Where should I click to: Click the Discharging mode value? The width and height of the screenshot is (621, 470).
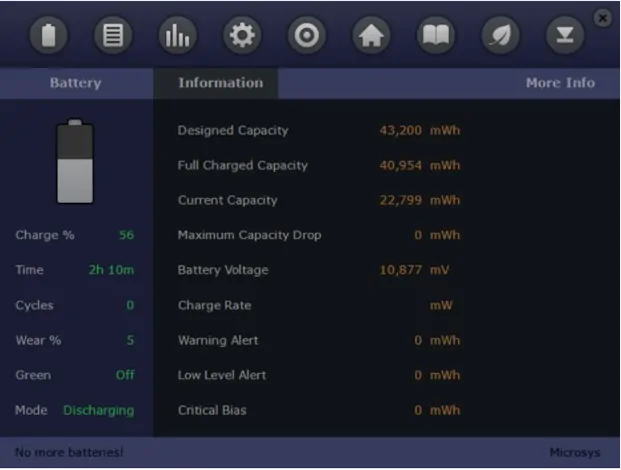coord(99,410)
